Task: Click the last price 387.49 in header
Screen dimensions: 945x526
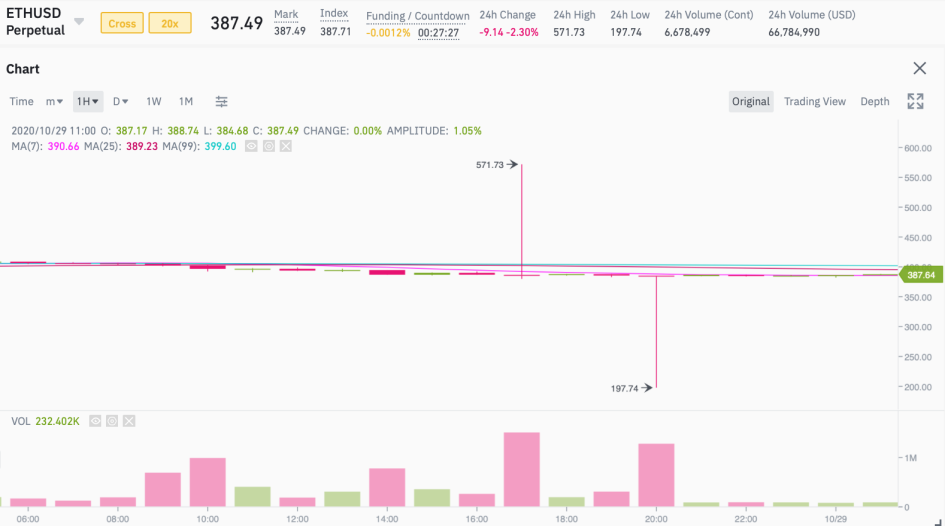Action: (x=236, y=23)
